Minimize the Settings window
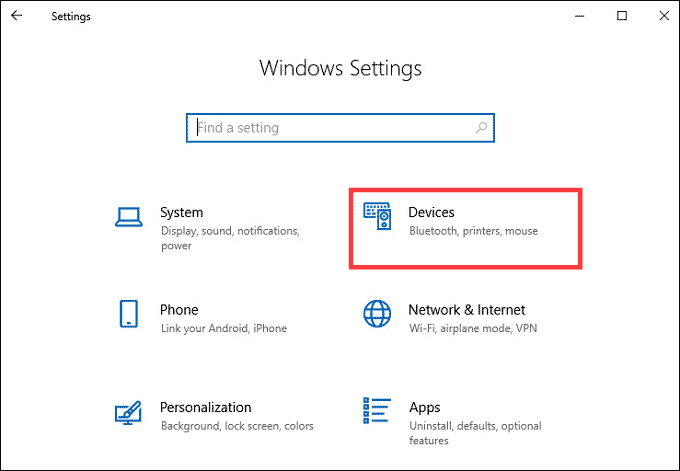The image size is (680, 471). click(x=579, y=16)
